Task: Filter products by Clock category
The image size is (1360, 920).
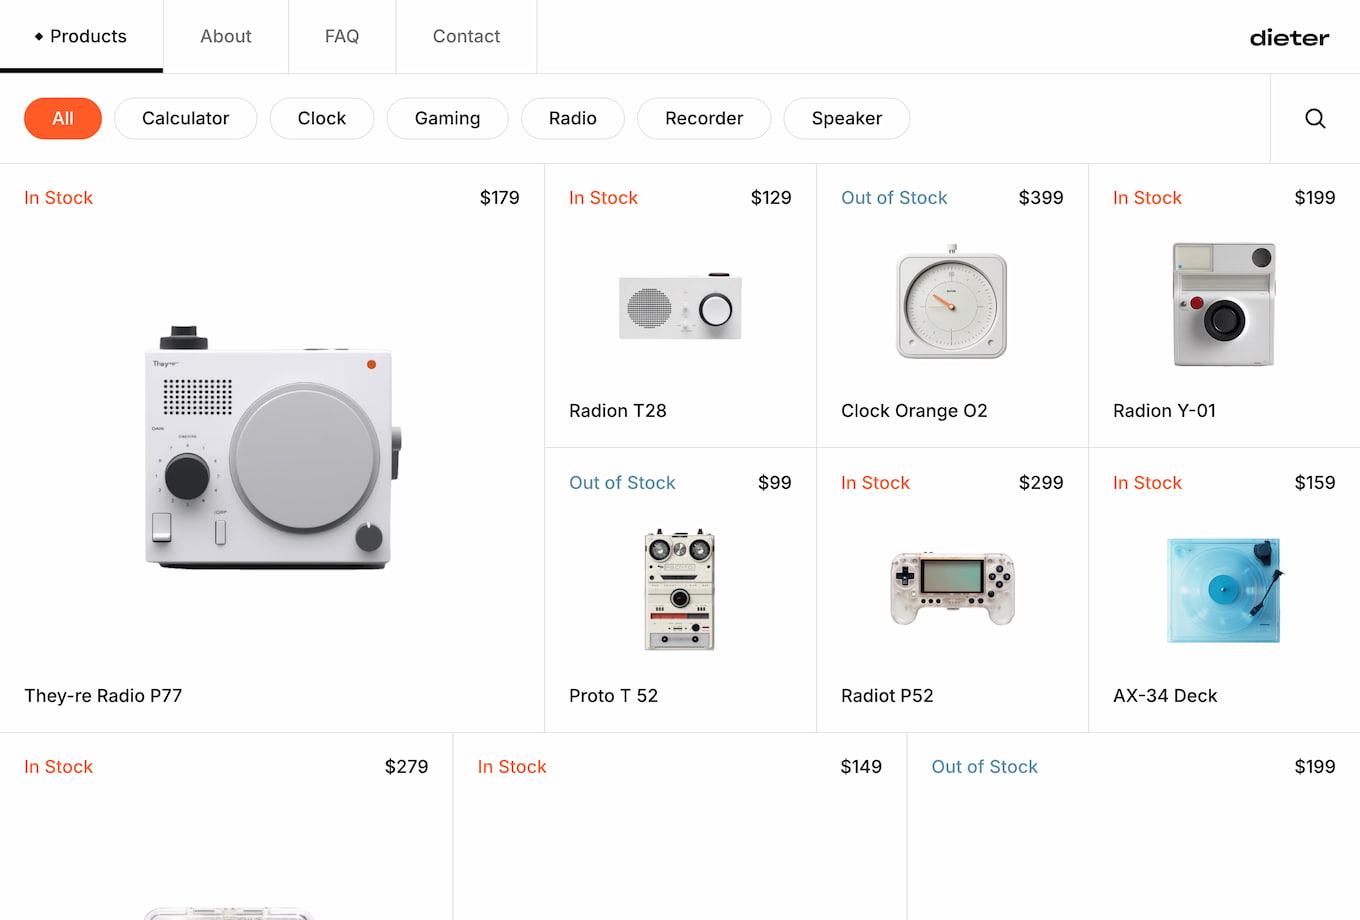Action: click(321, 118)
